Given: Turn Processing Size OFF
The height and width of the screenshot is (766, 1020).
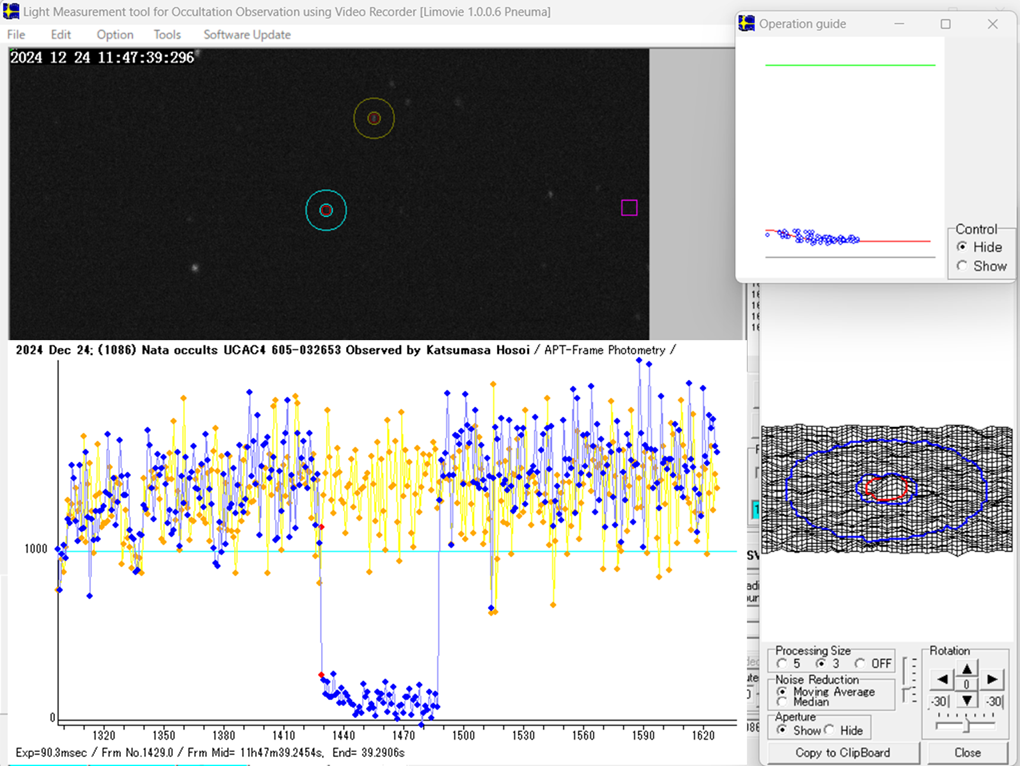Looking at the screenshot, I should [x=860, y=664].
